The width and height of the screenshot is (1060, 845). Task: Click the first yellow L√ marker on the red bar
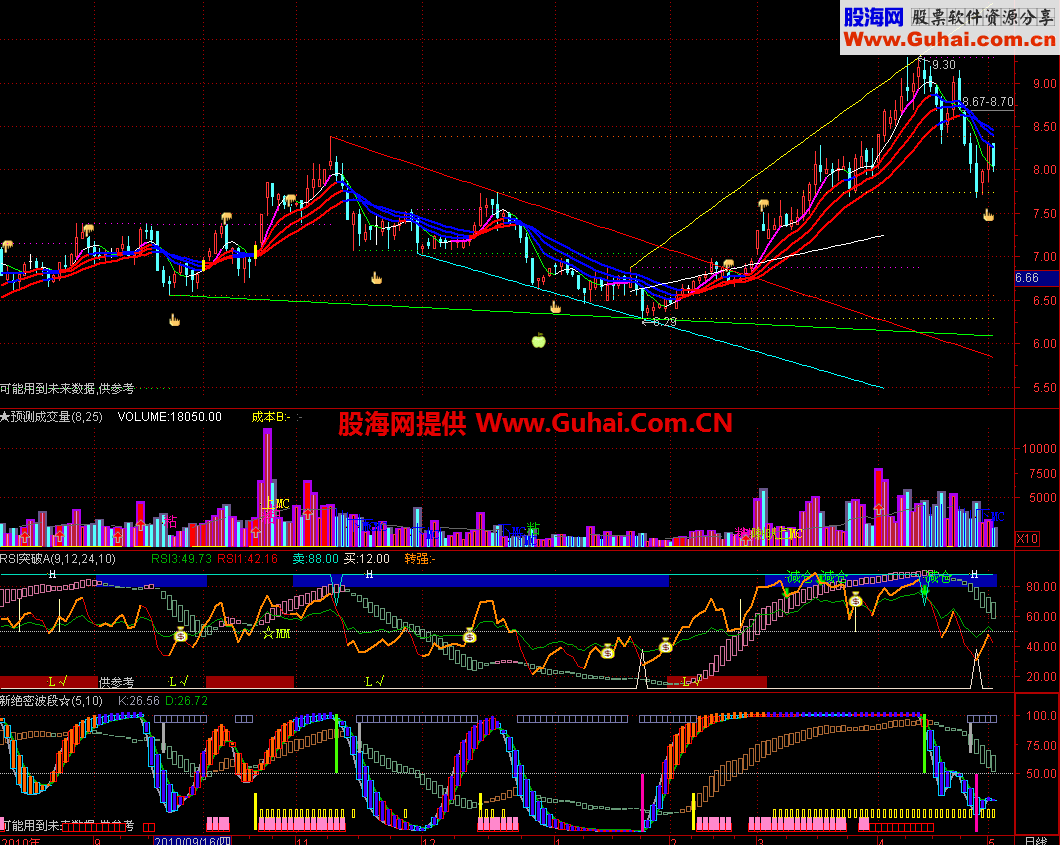[57, 681]
